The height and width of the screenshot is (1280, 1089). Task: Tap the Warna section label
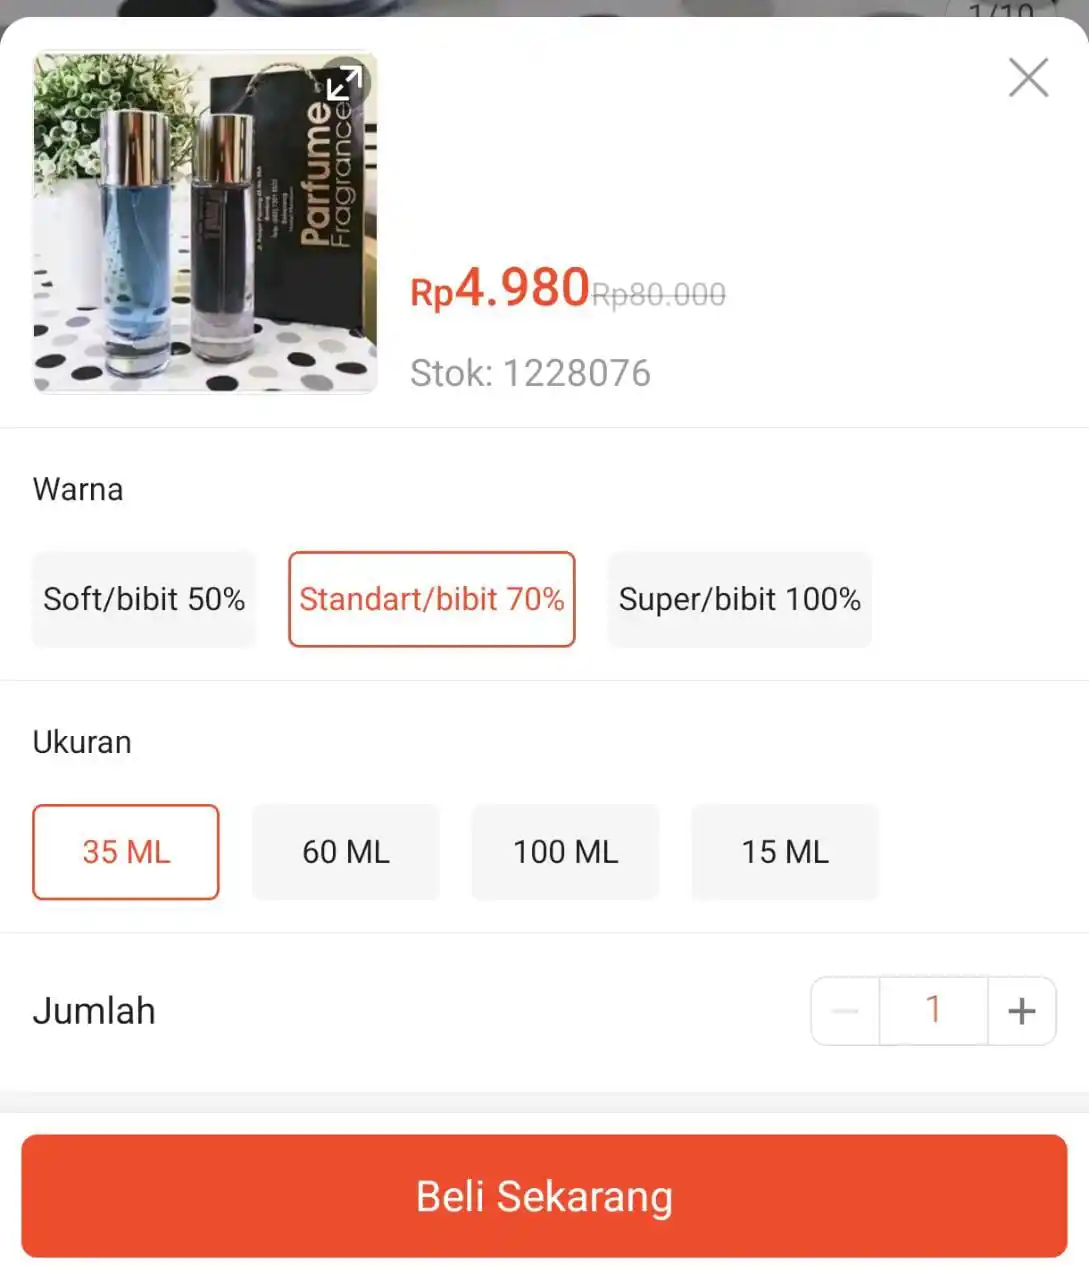pyautogui.click(x=78, y=489)
